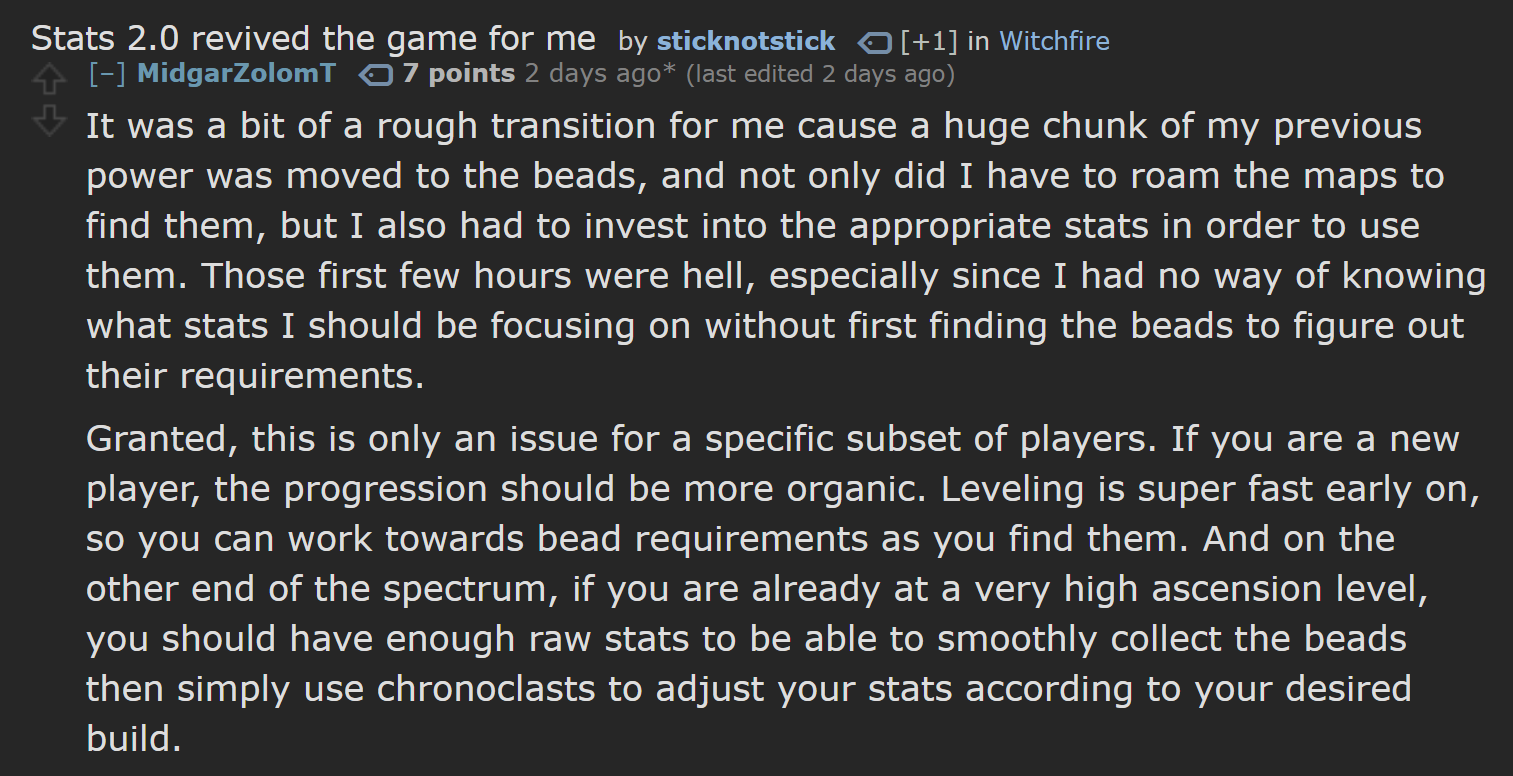Click the tag icon beside sticknotstick
Viewport: 1513px width, 776px height.
coord(875,42)
